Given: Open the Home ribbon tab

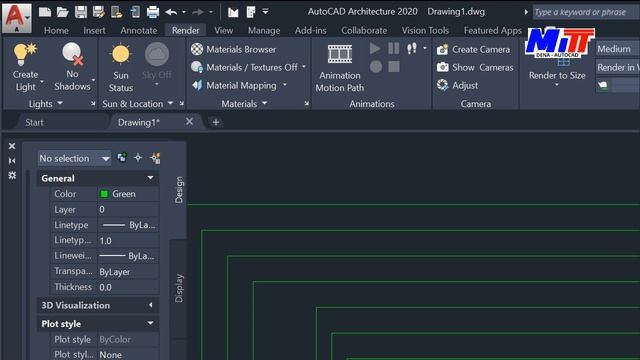Looking at the screenshot, I should [56, 30].
